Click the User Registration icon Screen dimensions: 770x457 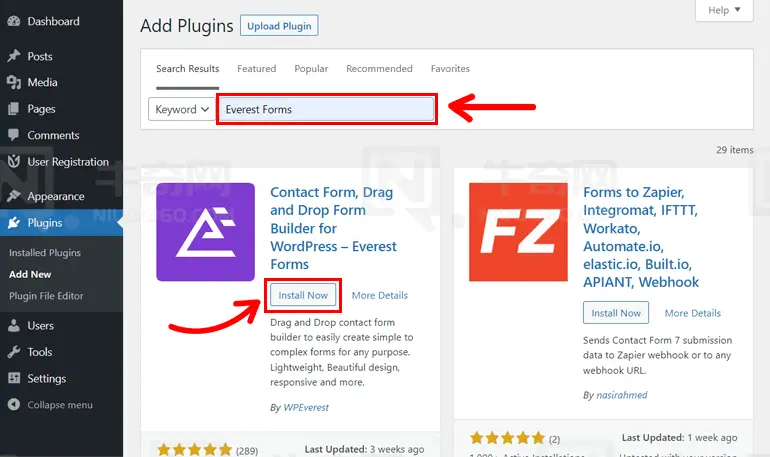(14, 161)
